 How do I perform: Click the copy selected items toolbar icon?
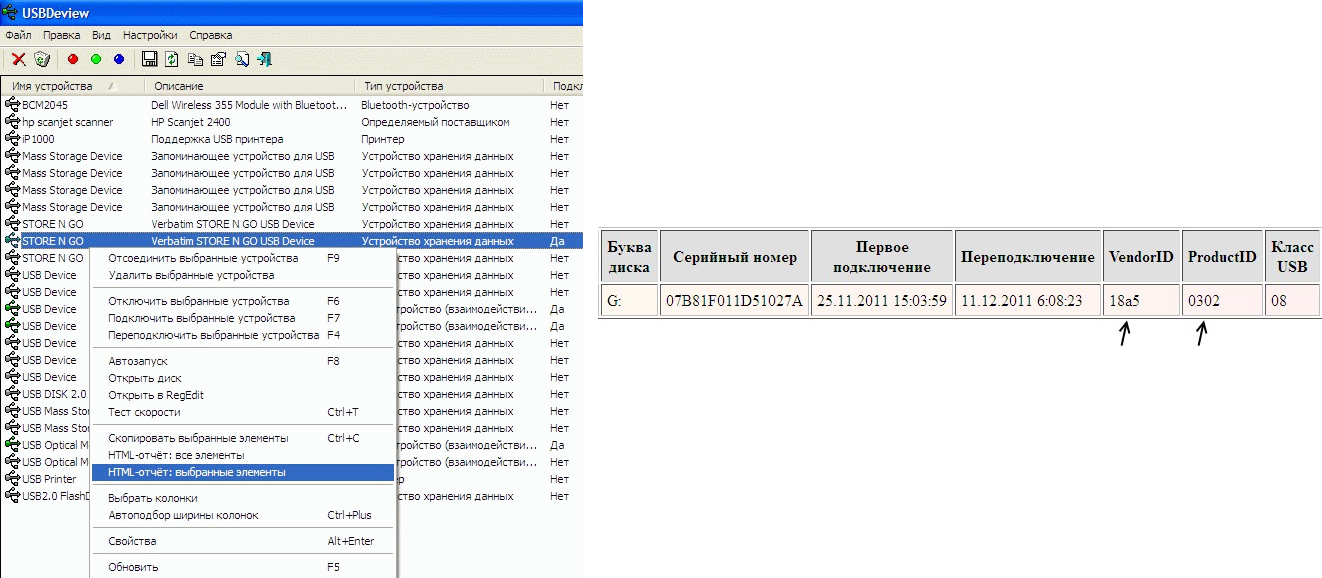click(195, 59)
